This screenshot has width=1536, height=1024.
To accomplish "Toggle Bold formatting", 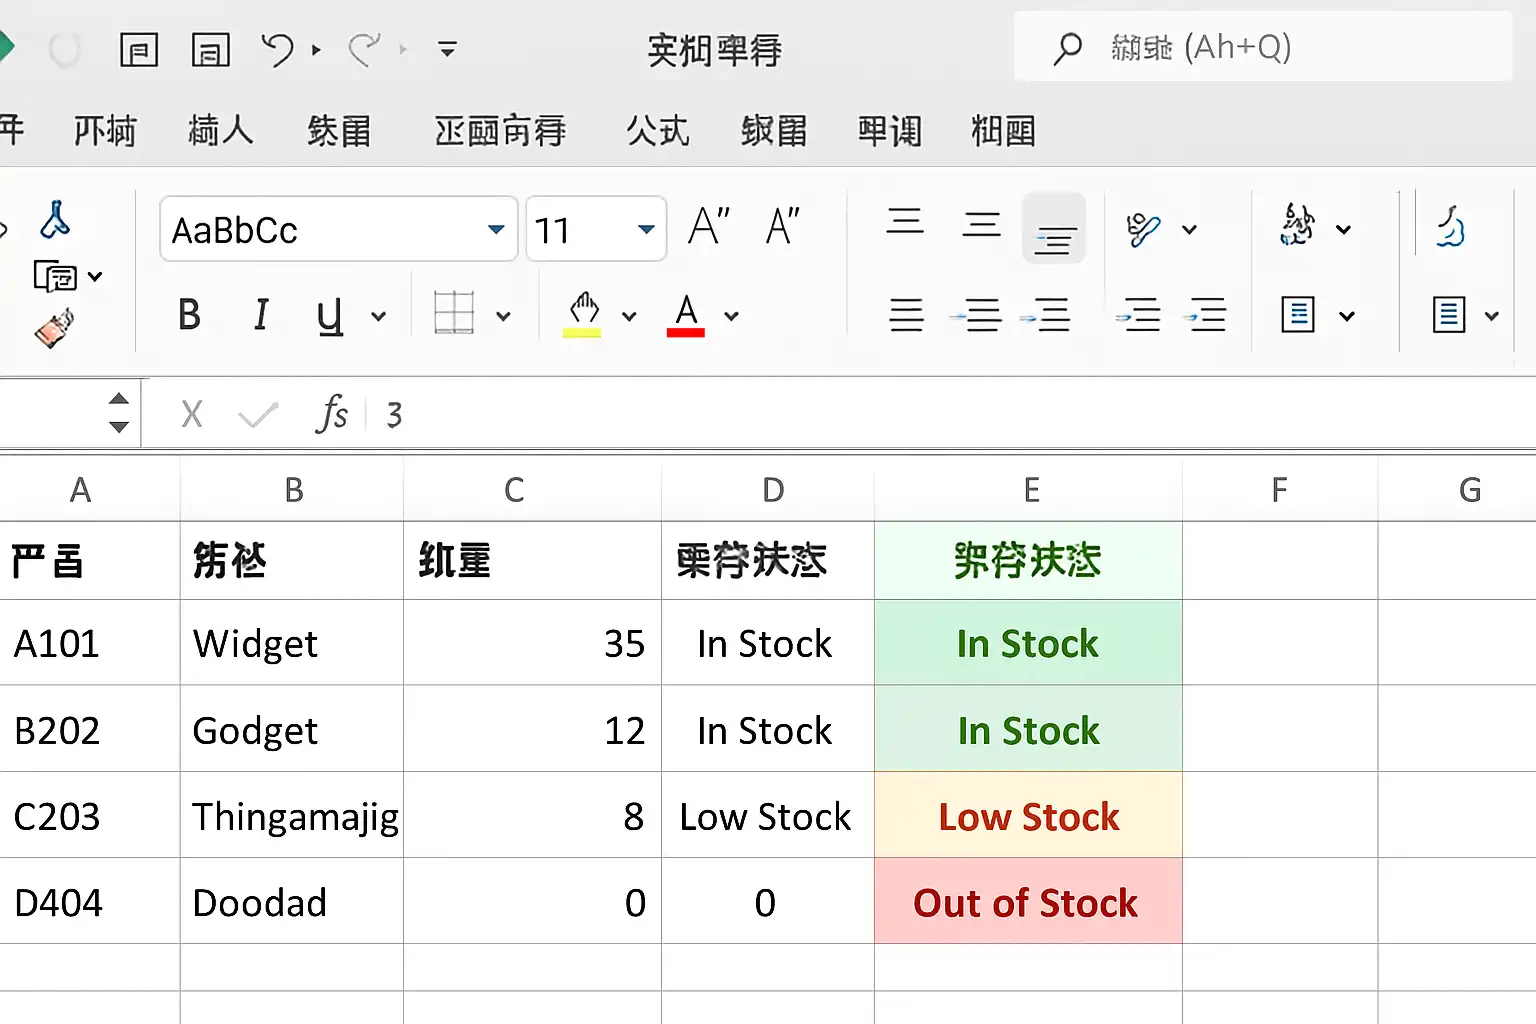I will [189, 315].
